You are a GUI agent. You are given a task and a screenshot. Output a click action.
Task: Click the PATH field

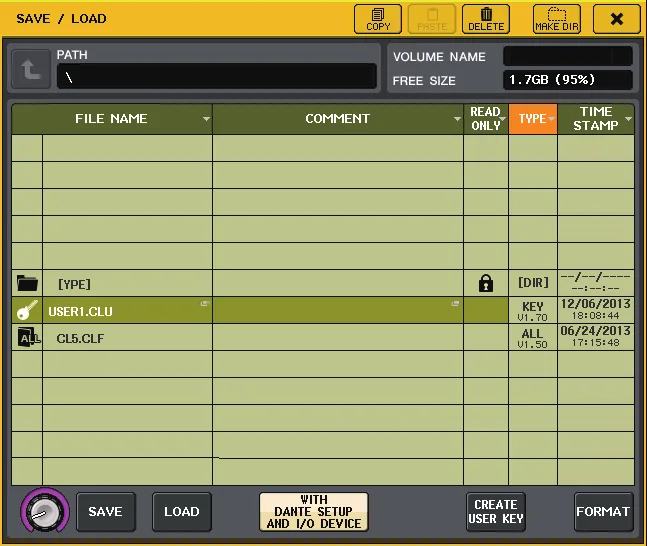[217, 76]
